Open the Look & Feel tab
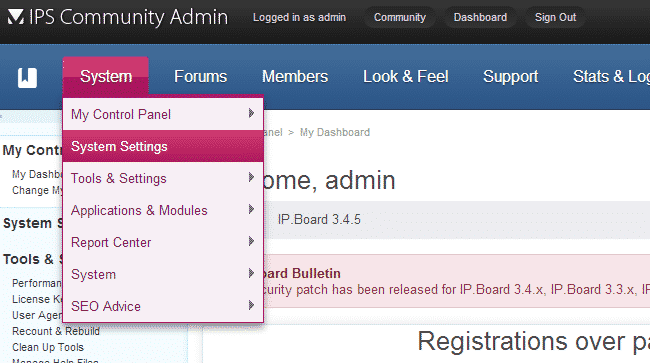 point(405,76)
